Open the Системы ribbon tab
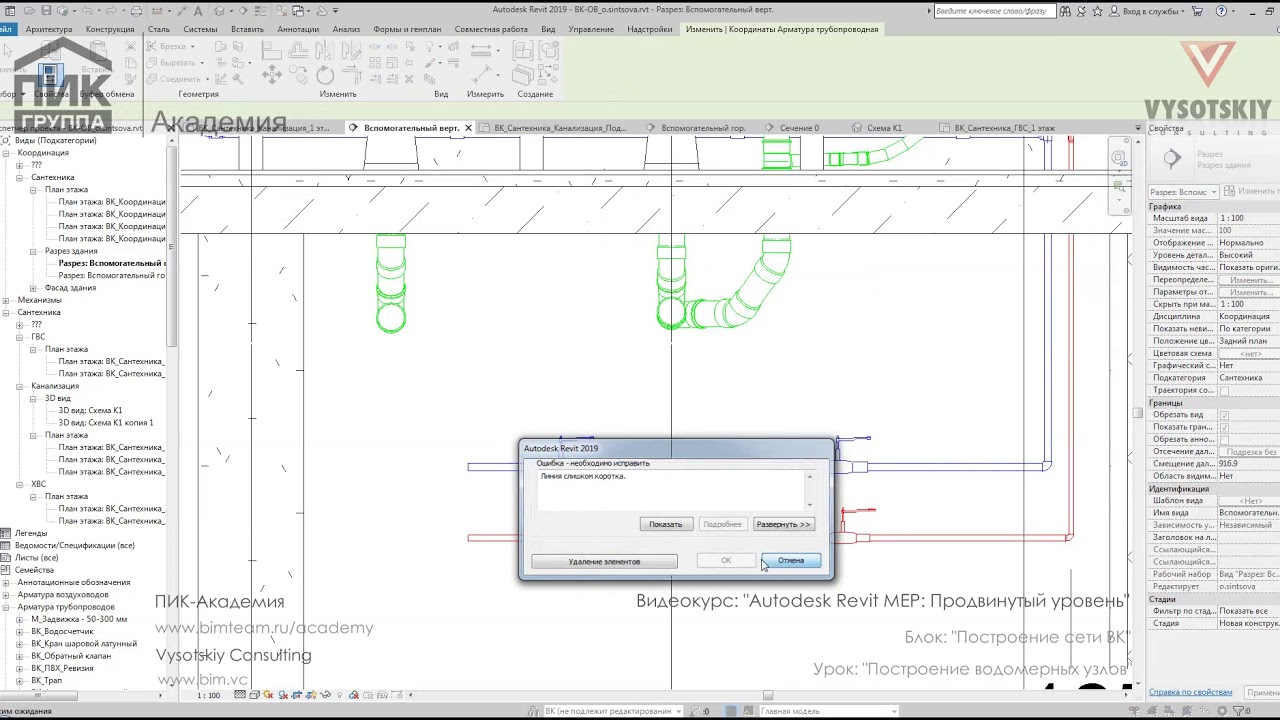This screenshot has height=720, width=1280. coord(200,29)
